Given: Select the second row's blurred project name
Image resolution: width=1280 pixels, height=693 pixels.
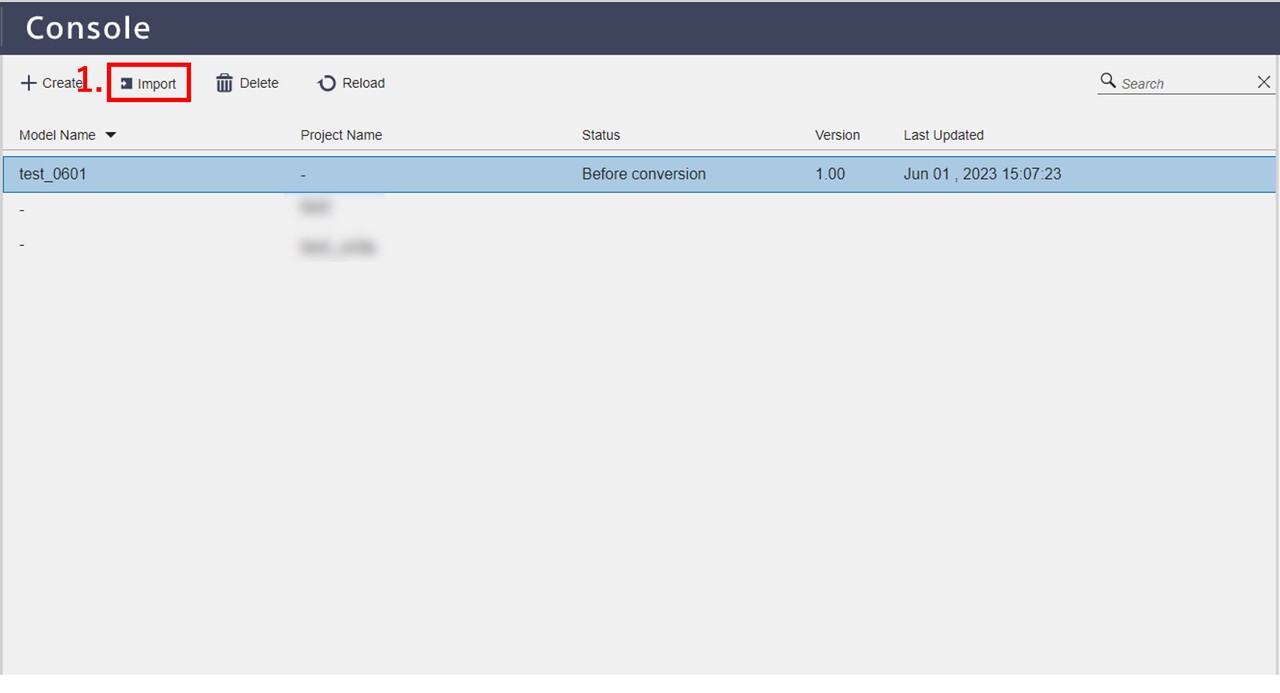Looking at the screenshot, I should click(x=315, y=207).
